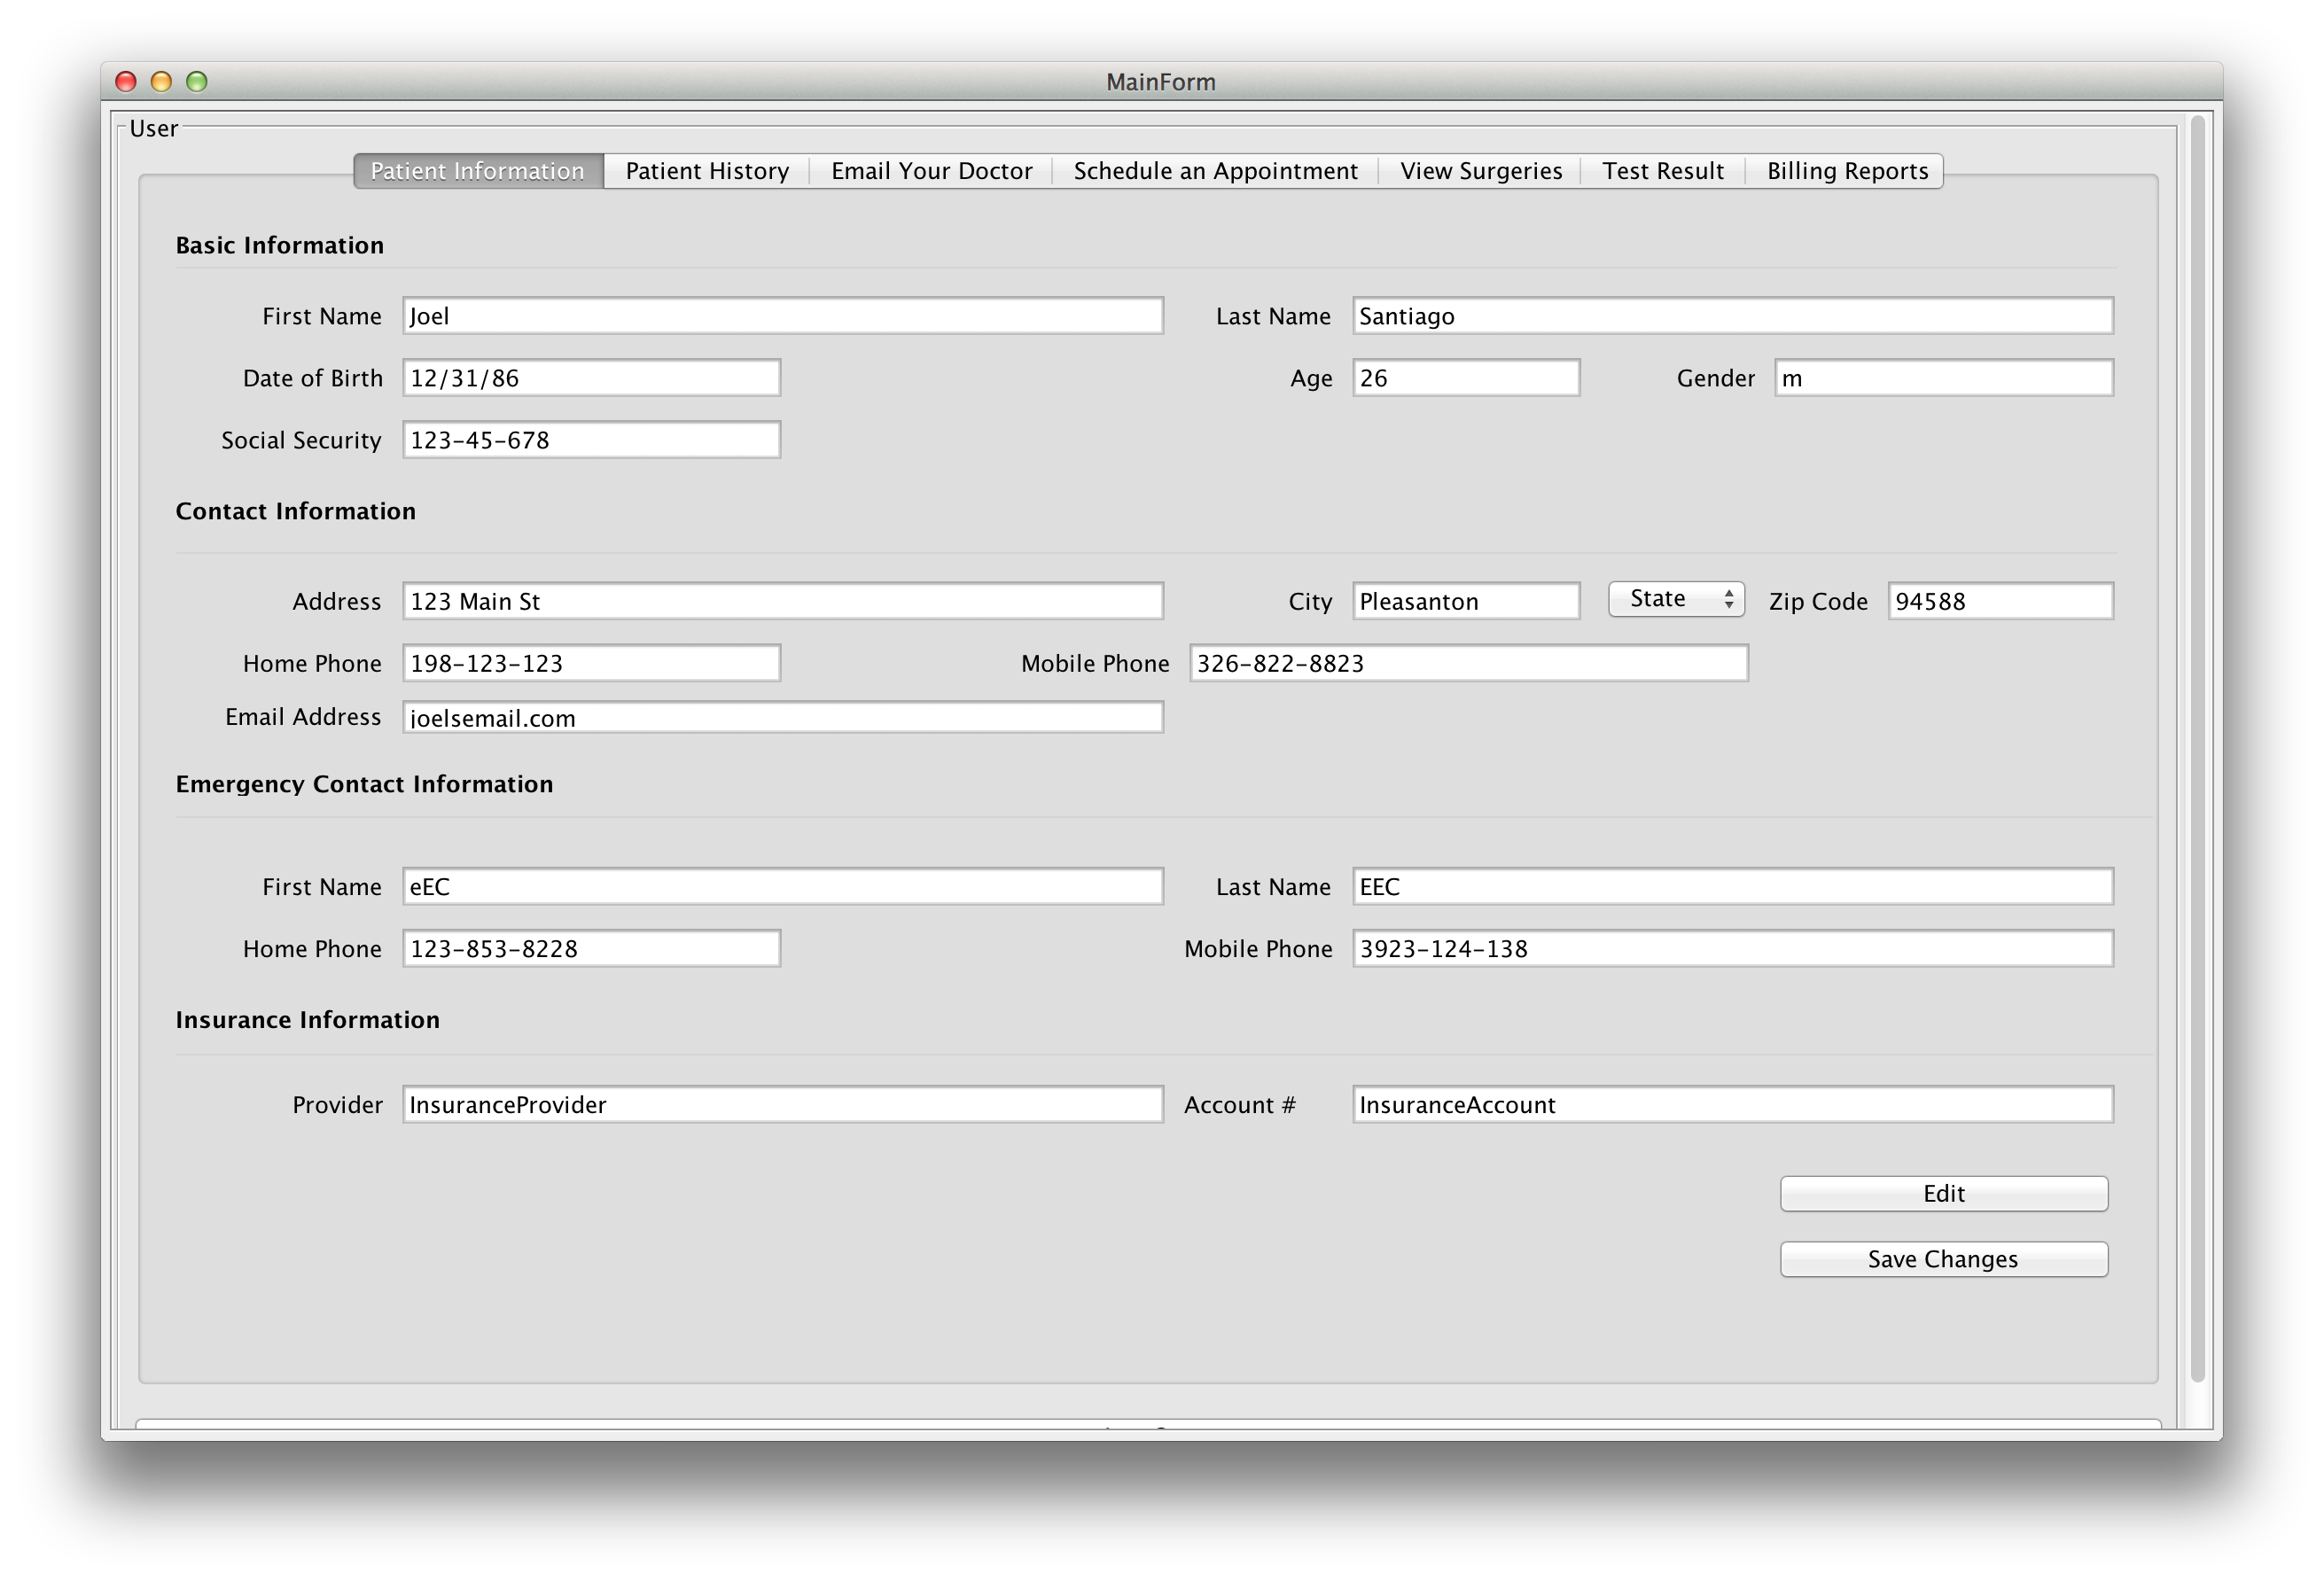2324x1581 pixels.
Task: Click the Zip Code field showing 94588
Action: tap(2000, 601)
